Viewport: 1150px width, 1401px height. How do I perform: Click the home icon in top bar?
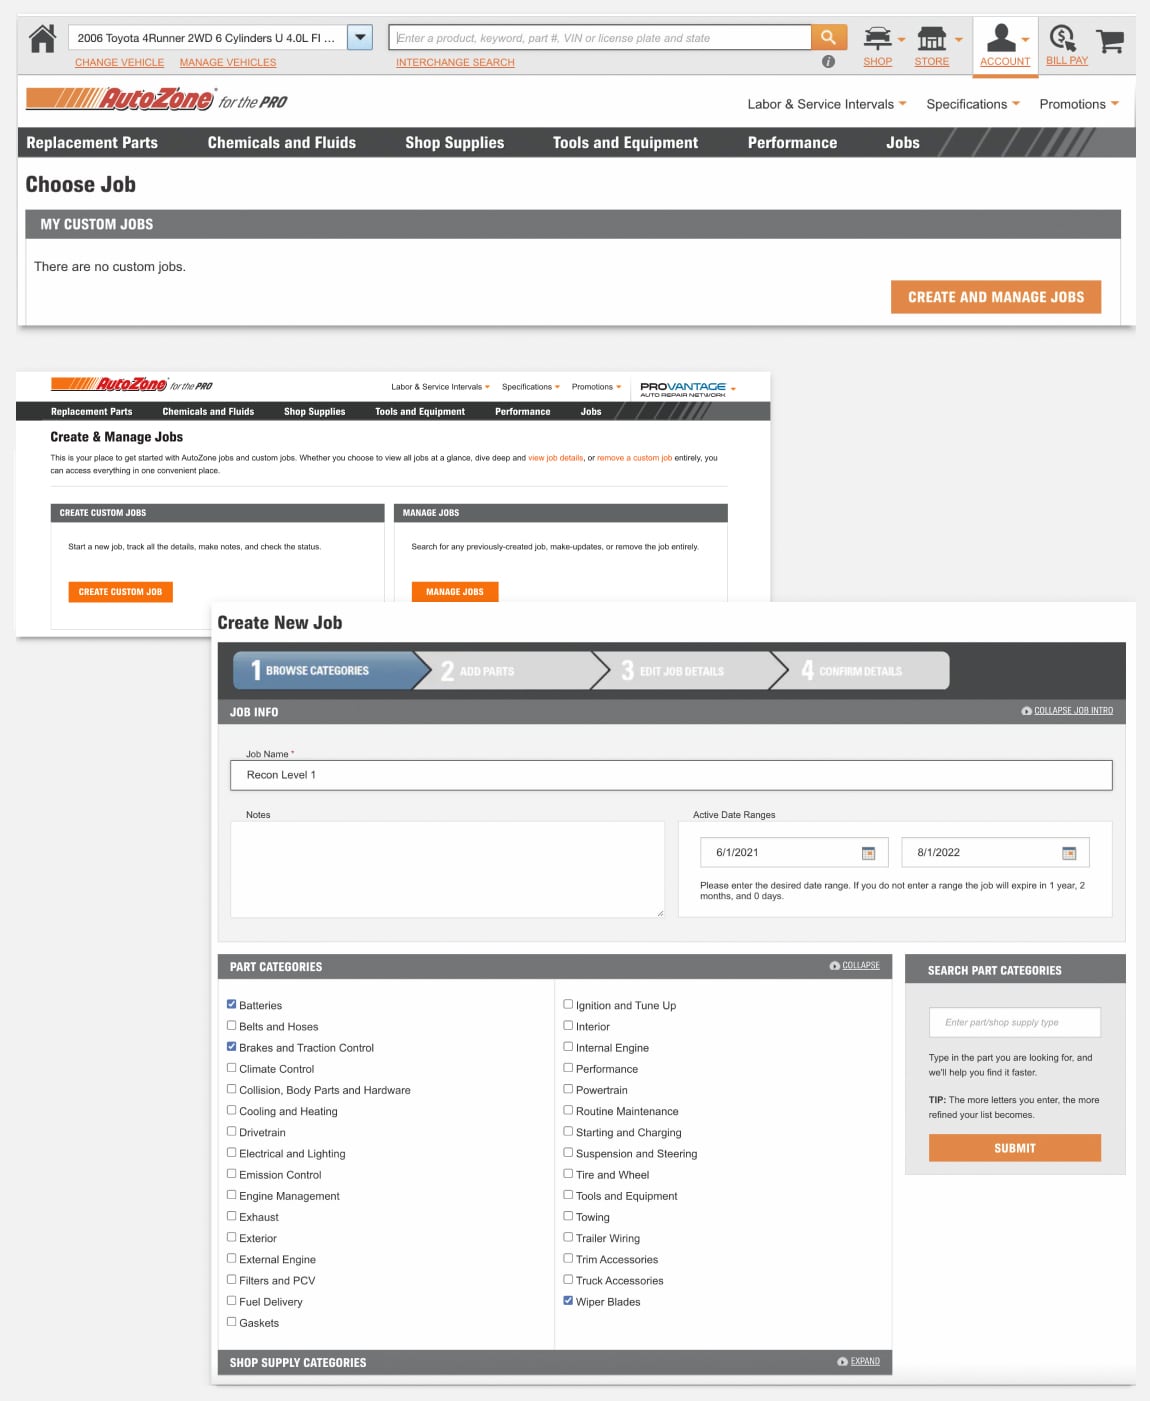tap(43, 39)
